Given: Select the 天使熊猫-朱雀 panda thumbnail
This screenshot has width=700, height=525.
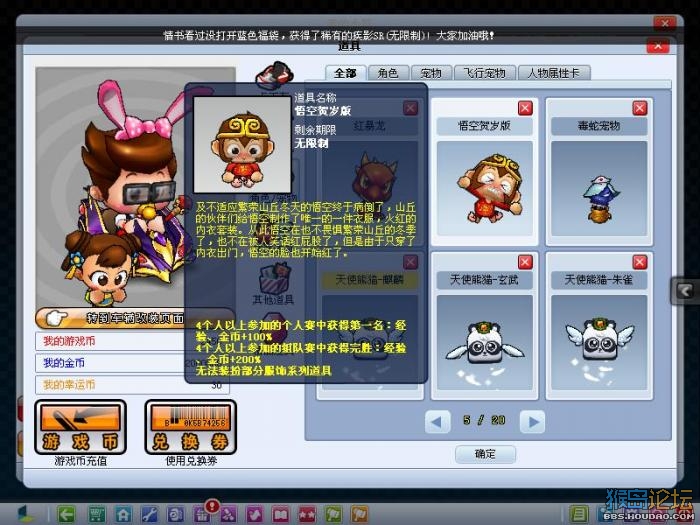Looking at the screenshot, I should click(599, 342).
